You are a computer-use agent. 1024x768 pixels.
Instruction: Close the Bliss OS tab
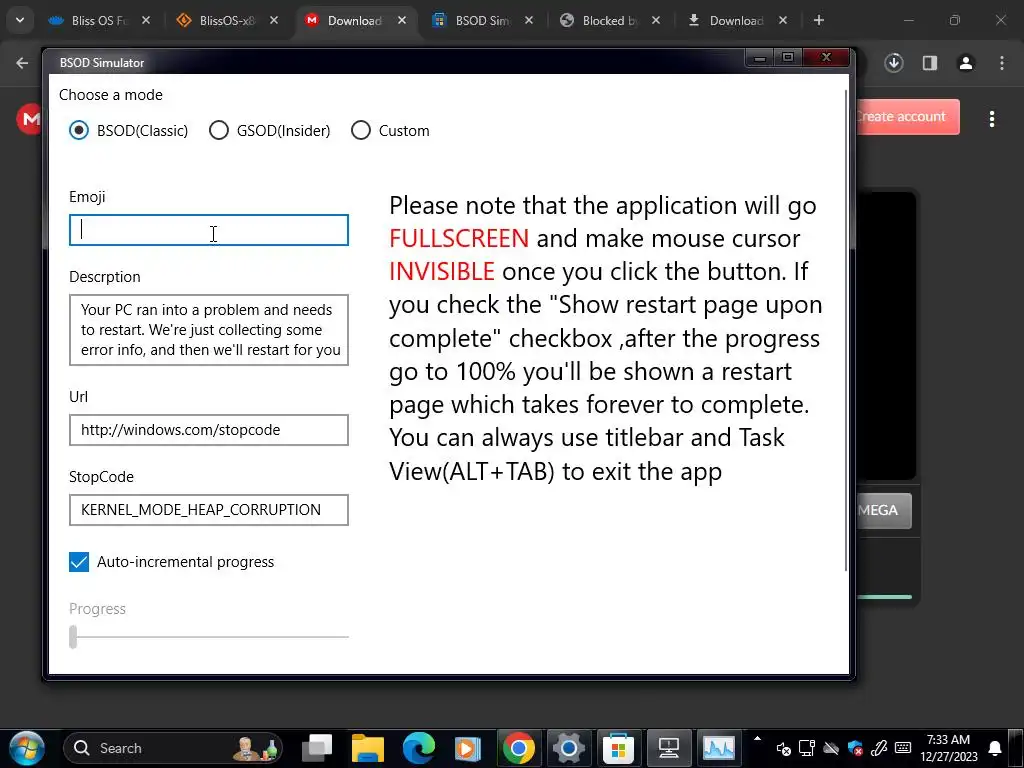pos(146,20)
